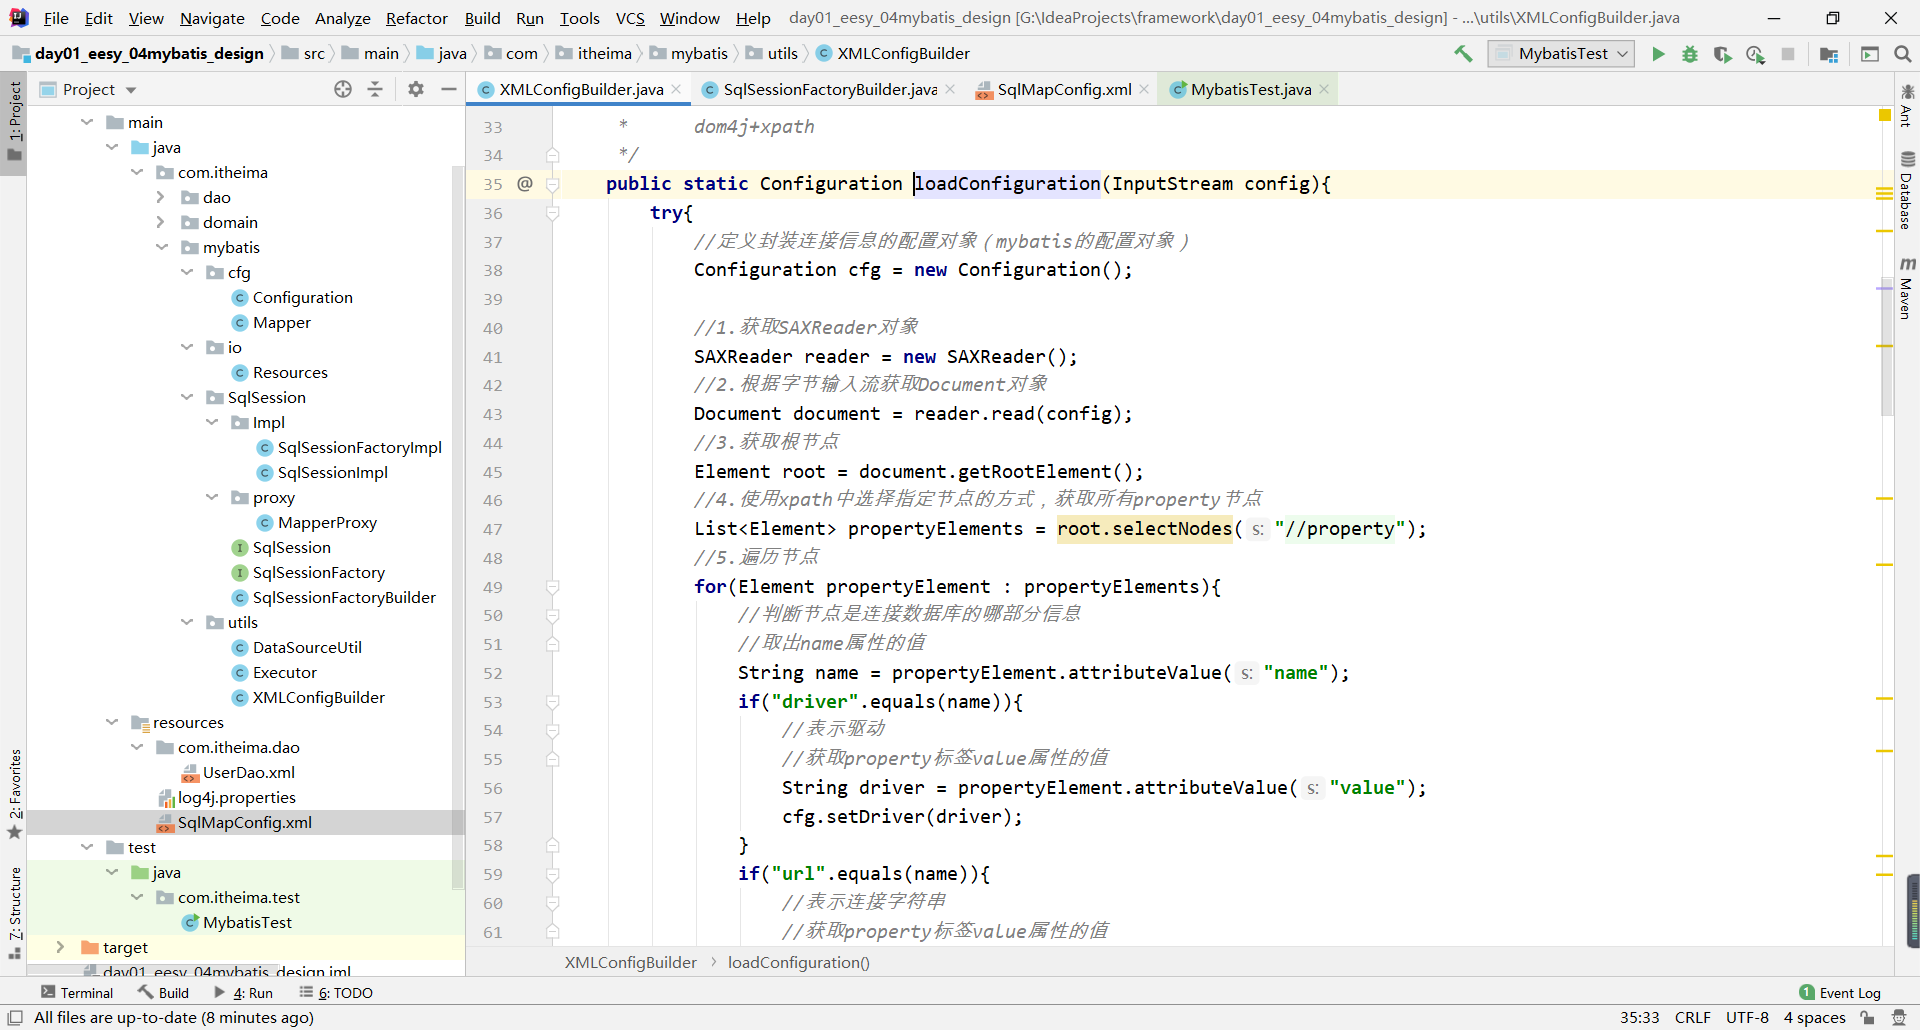Switch to SqlMapConfig.xml tab

(x=1064, y=89)
